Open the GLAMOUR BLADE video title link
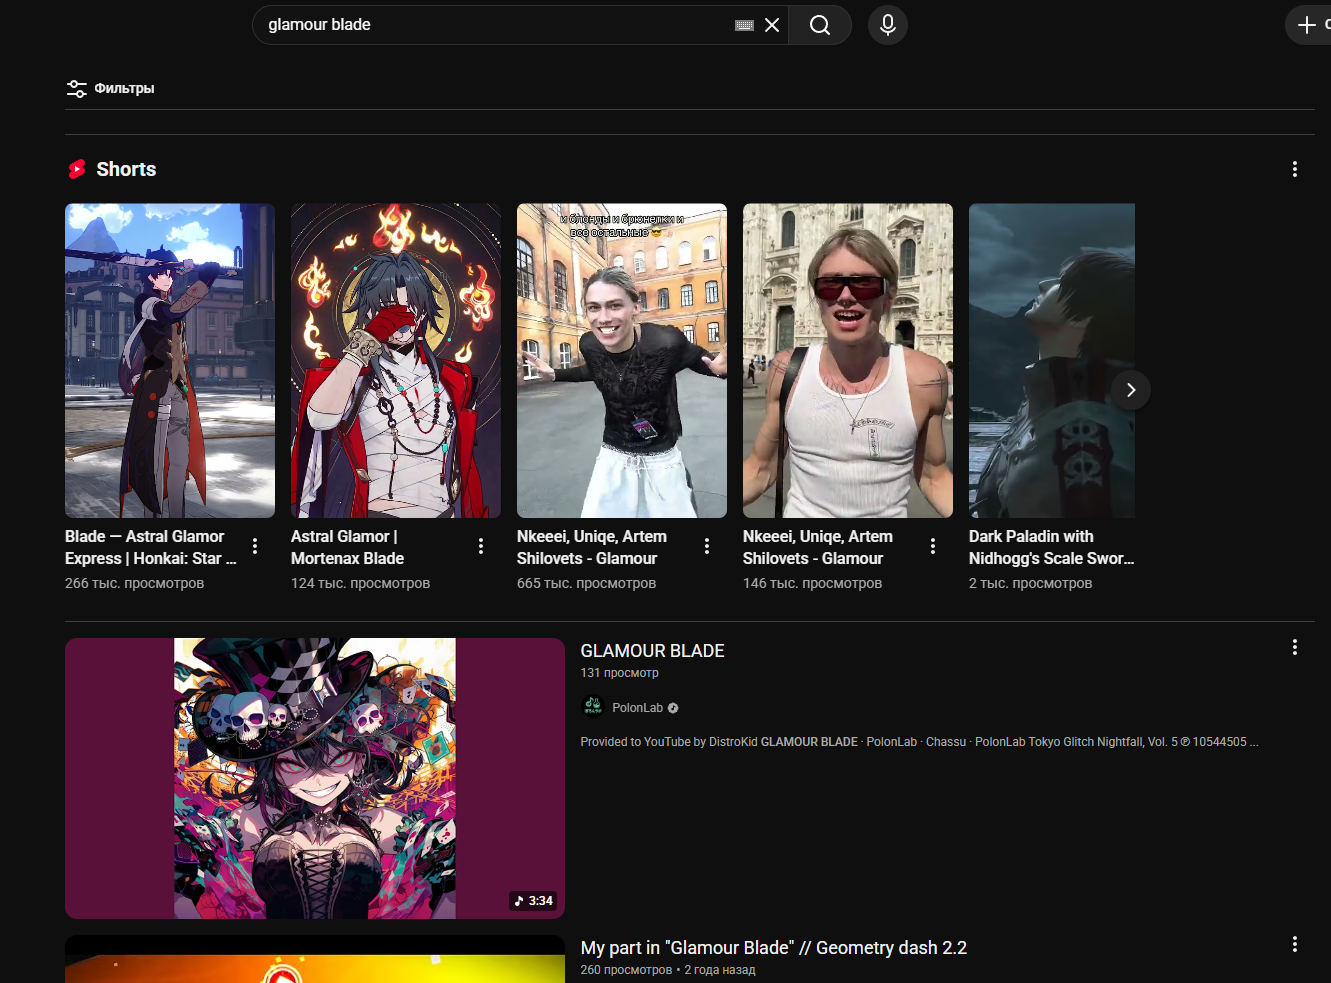The image size is (1331, 983). [x=652, y=651]
